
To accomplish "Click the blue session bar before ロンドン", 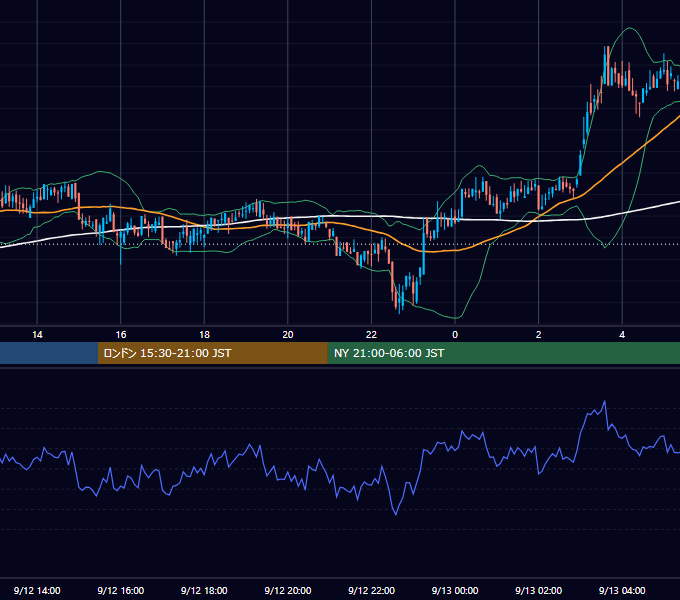I will point(49,353).
